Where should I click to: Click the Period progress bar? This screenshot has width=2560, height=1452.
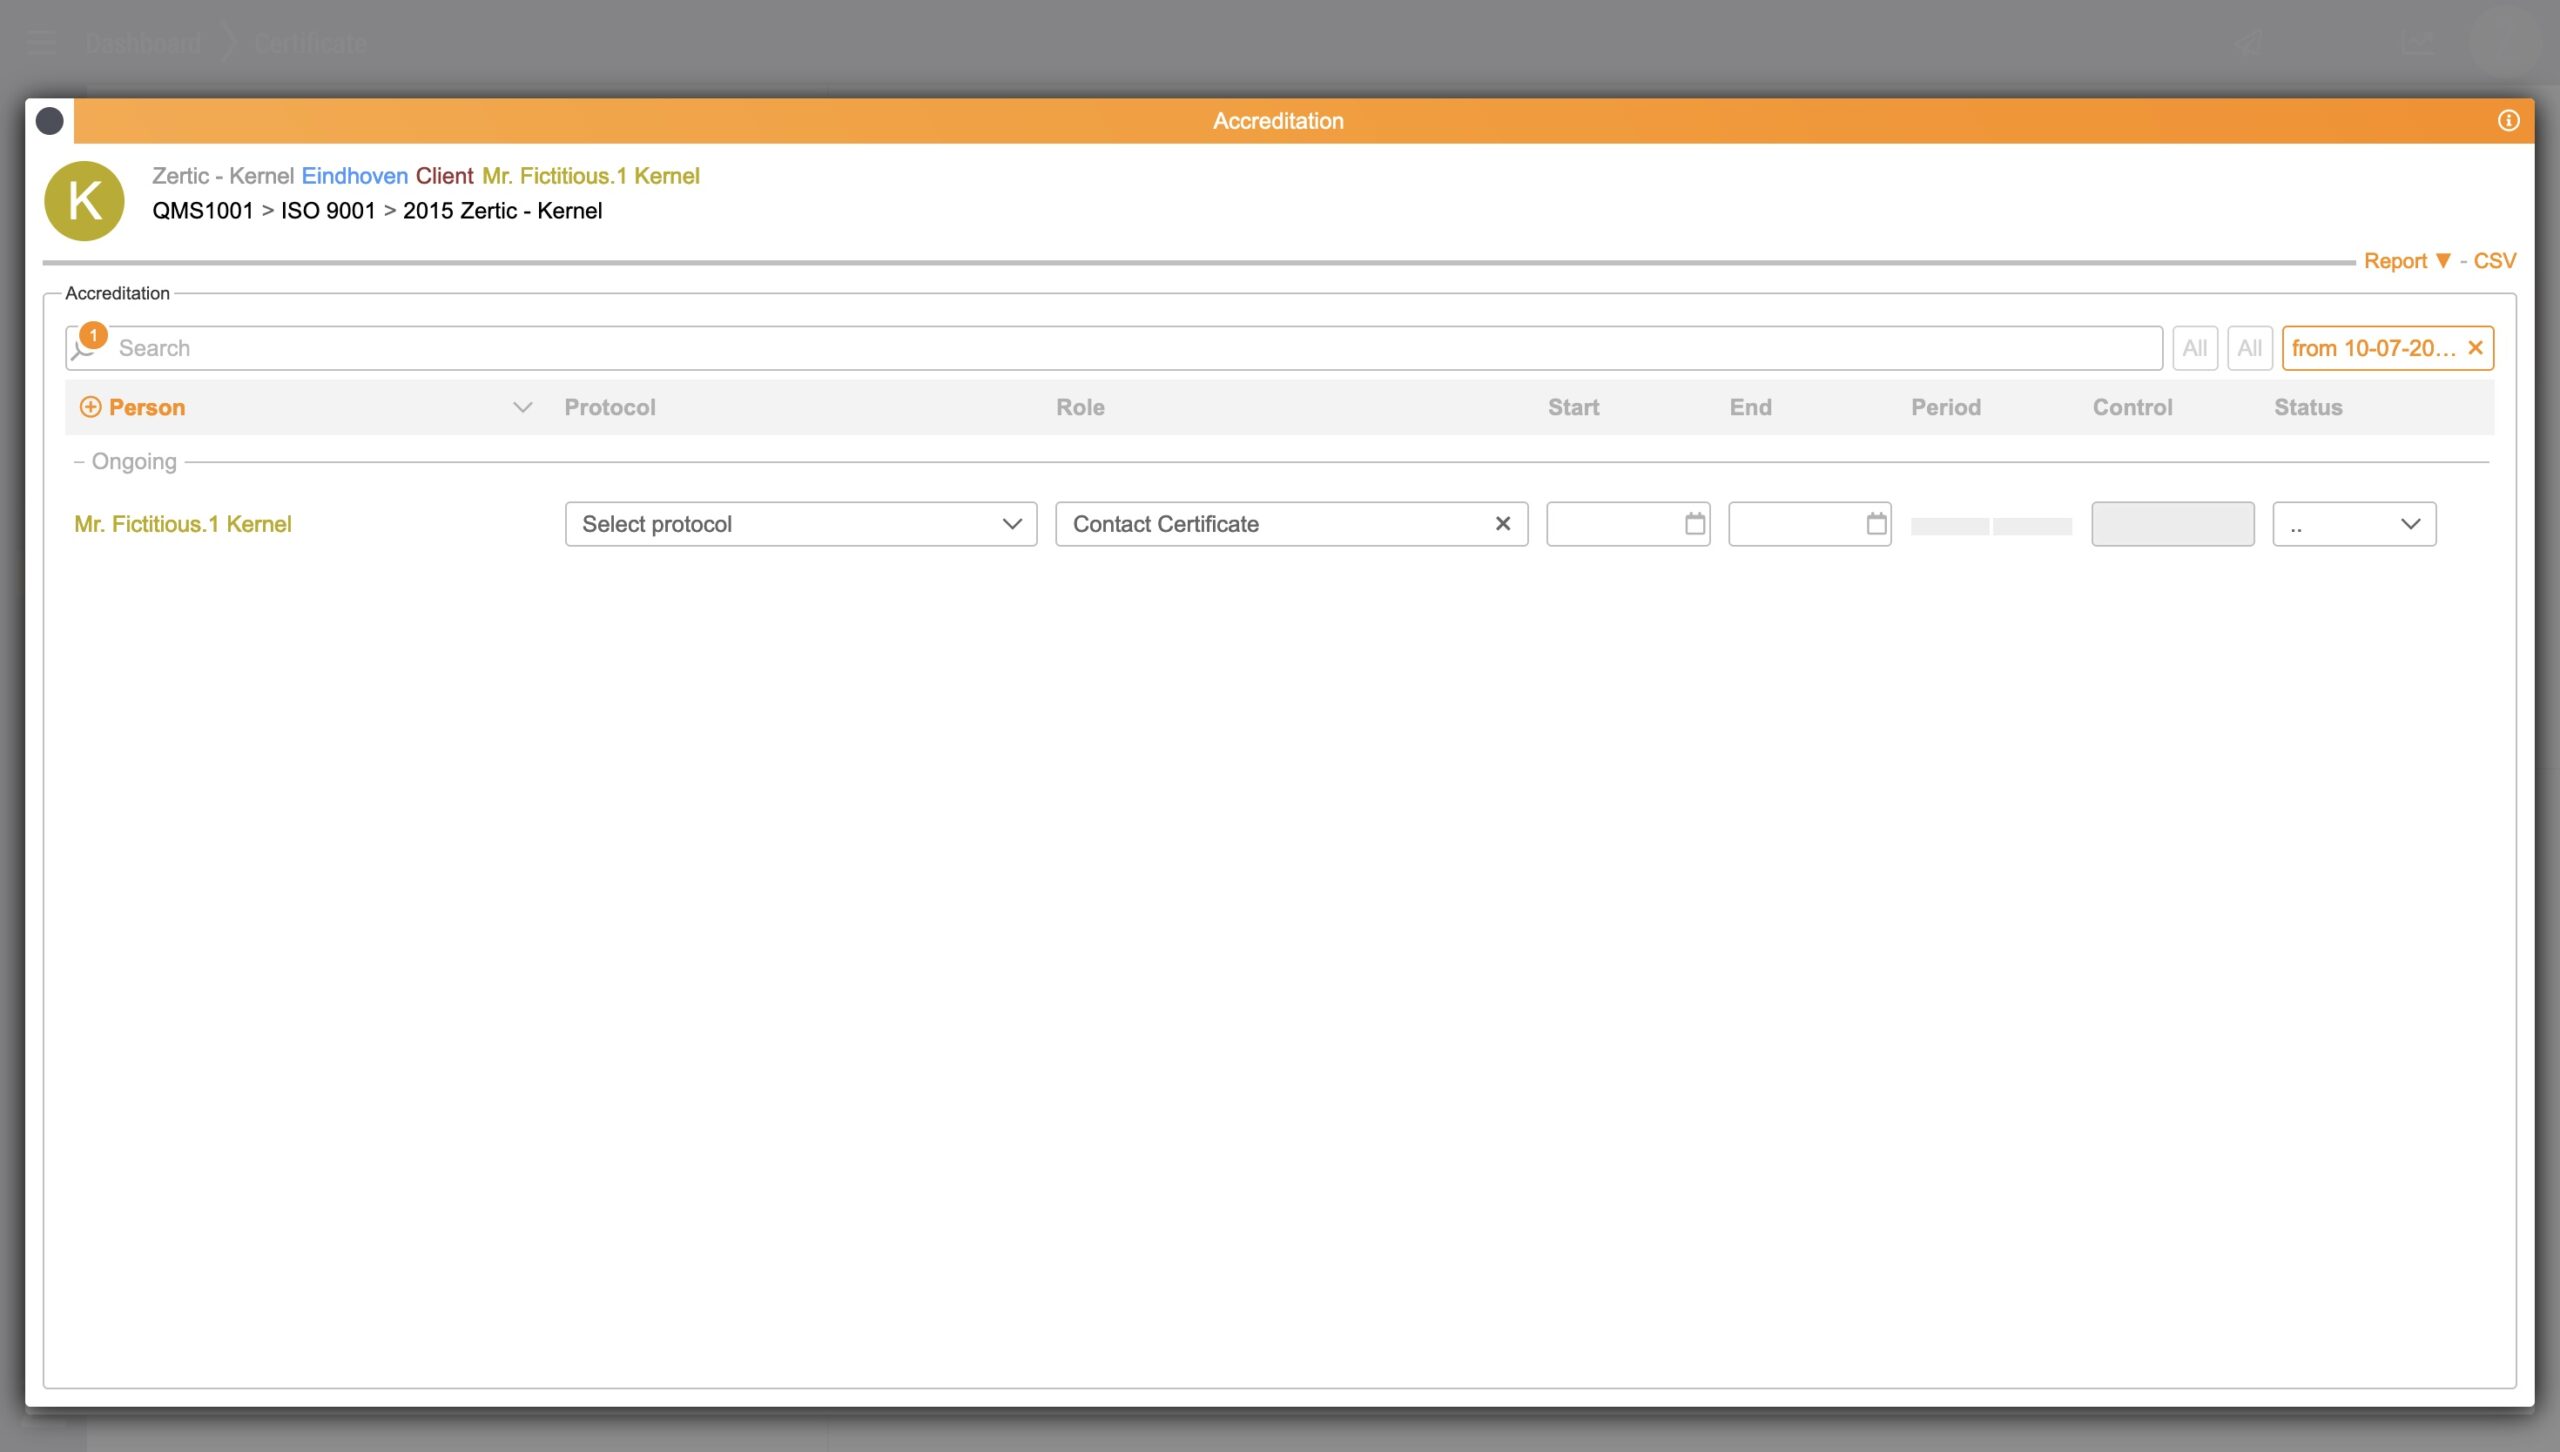tap(1990, 526)
